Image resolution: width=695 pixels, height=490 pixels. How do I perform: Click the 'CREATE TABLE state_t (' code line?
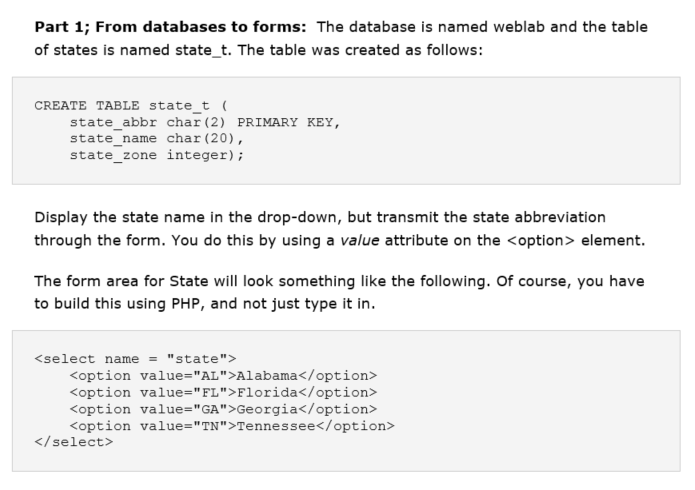click(x=131, y=106)
